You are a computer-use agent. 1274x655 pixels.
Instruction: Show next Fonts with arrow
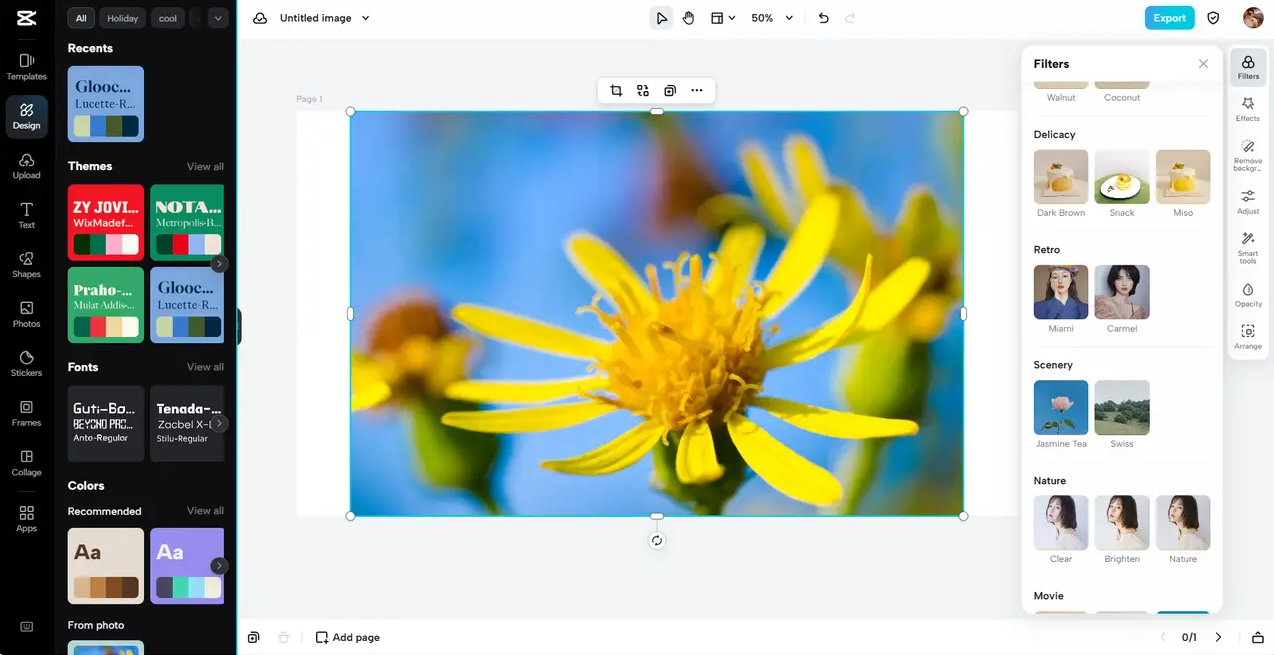click(219, 424)
